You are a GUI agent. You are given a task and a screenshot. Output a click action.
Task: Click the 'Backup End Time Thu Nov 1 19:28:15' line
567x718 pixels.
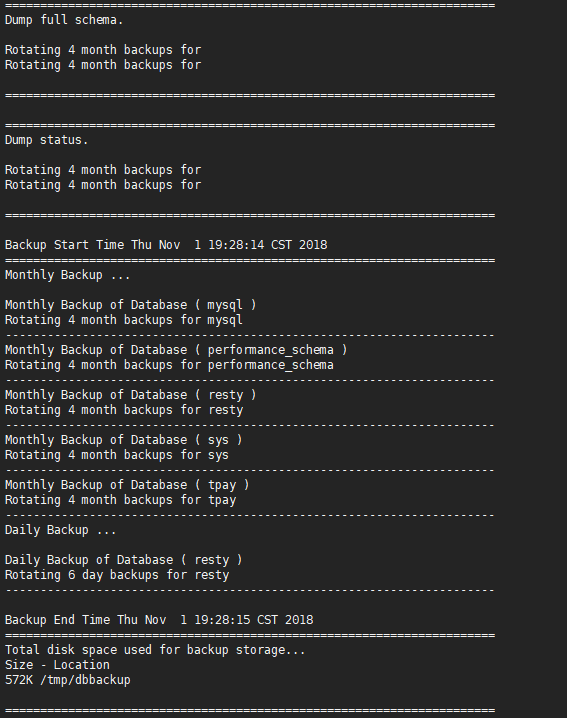point(159,620)
